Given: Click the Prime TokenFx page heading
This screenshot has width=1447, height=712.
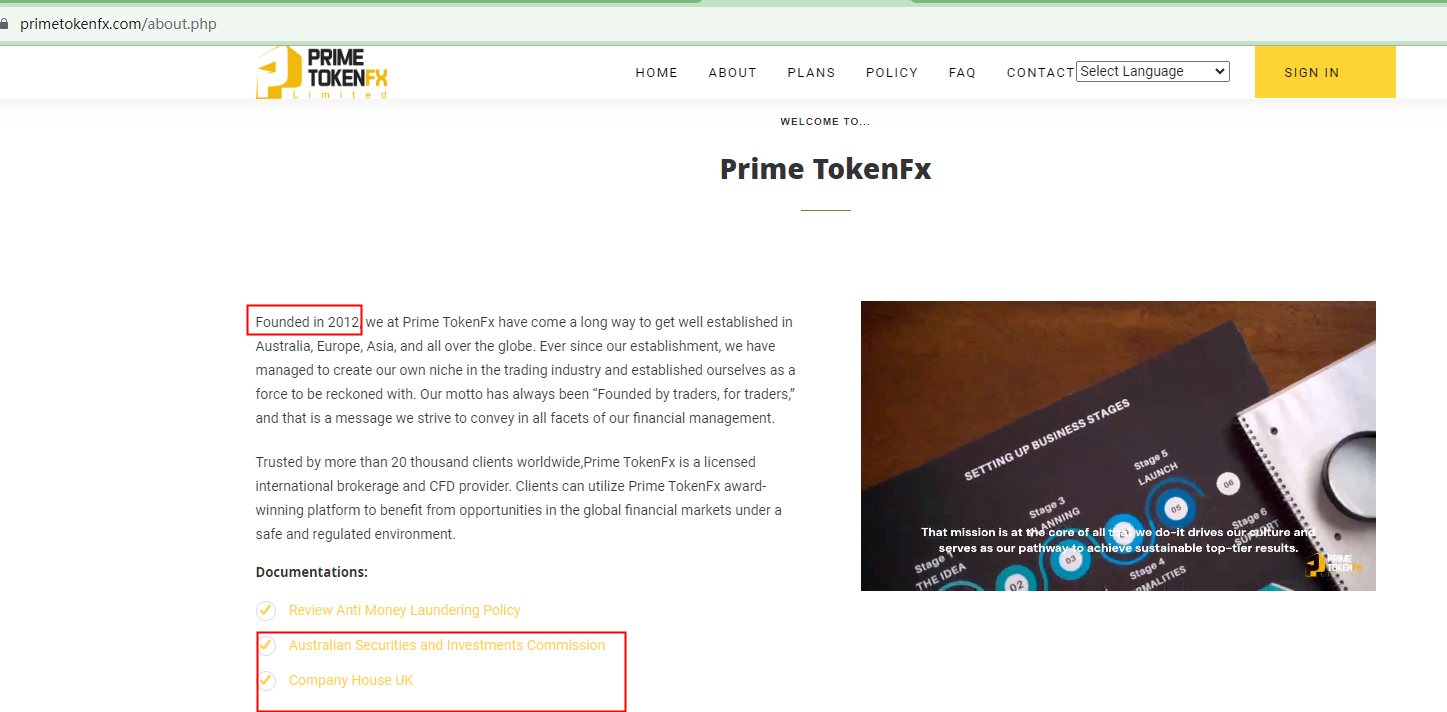Looking at the screenshot, I should [x=826, y=169].
